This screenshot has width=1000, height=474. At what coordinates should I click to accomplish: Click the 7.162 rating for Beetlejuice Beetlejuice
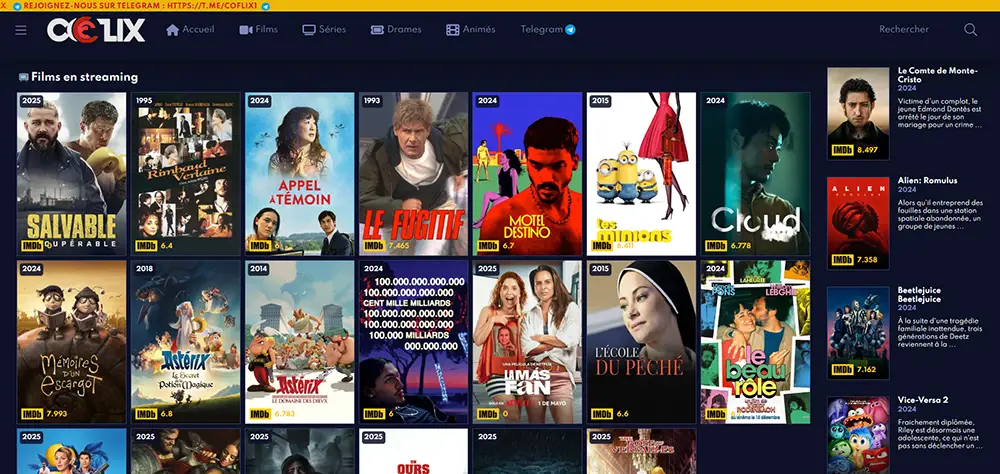867,369
